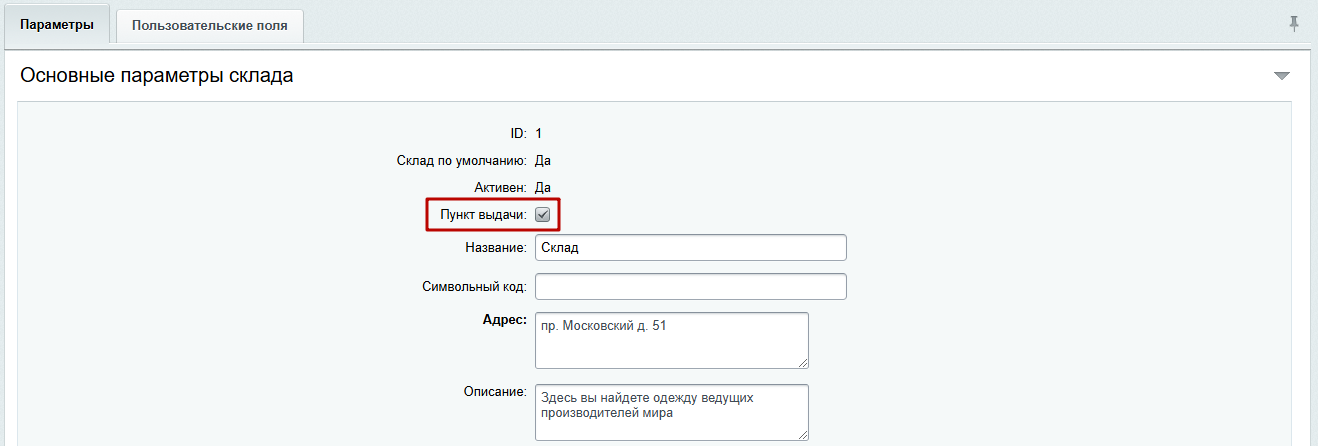Click the bold Адрес label
The image size is (1318, 446).
point(506,320)
